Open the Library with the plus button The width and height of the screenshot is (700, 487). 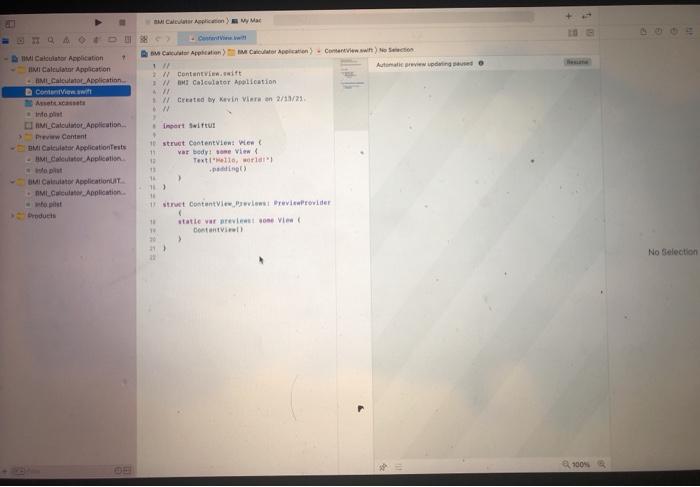pyautogui.click(x=568, y=16)
